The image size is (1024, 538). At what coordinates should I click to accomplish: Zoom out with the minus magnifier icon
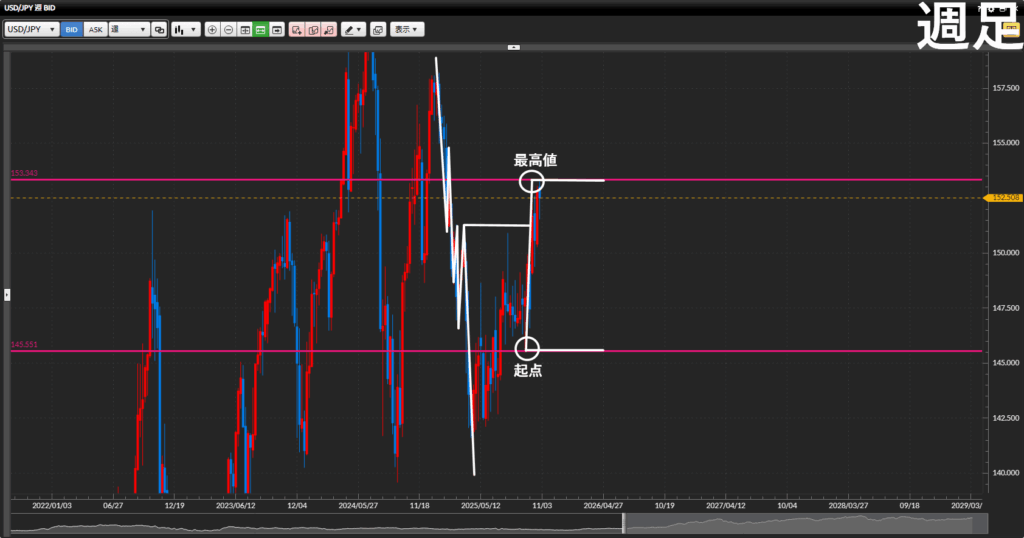(x=229, y=30)
